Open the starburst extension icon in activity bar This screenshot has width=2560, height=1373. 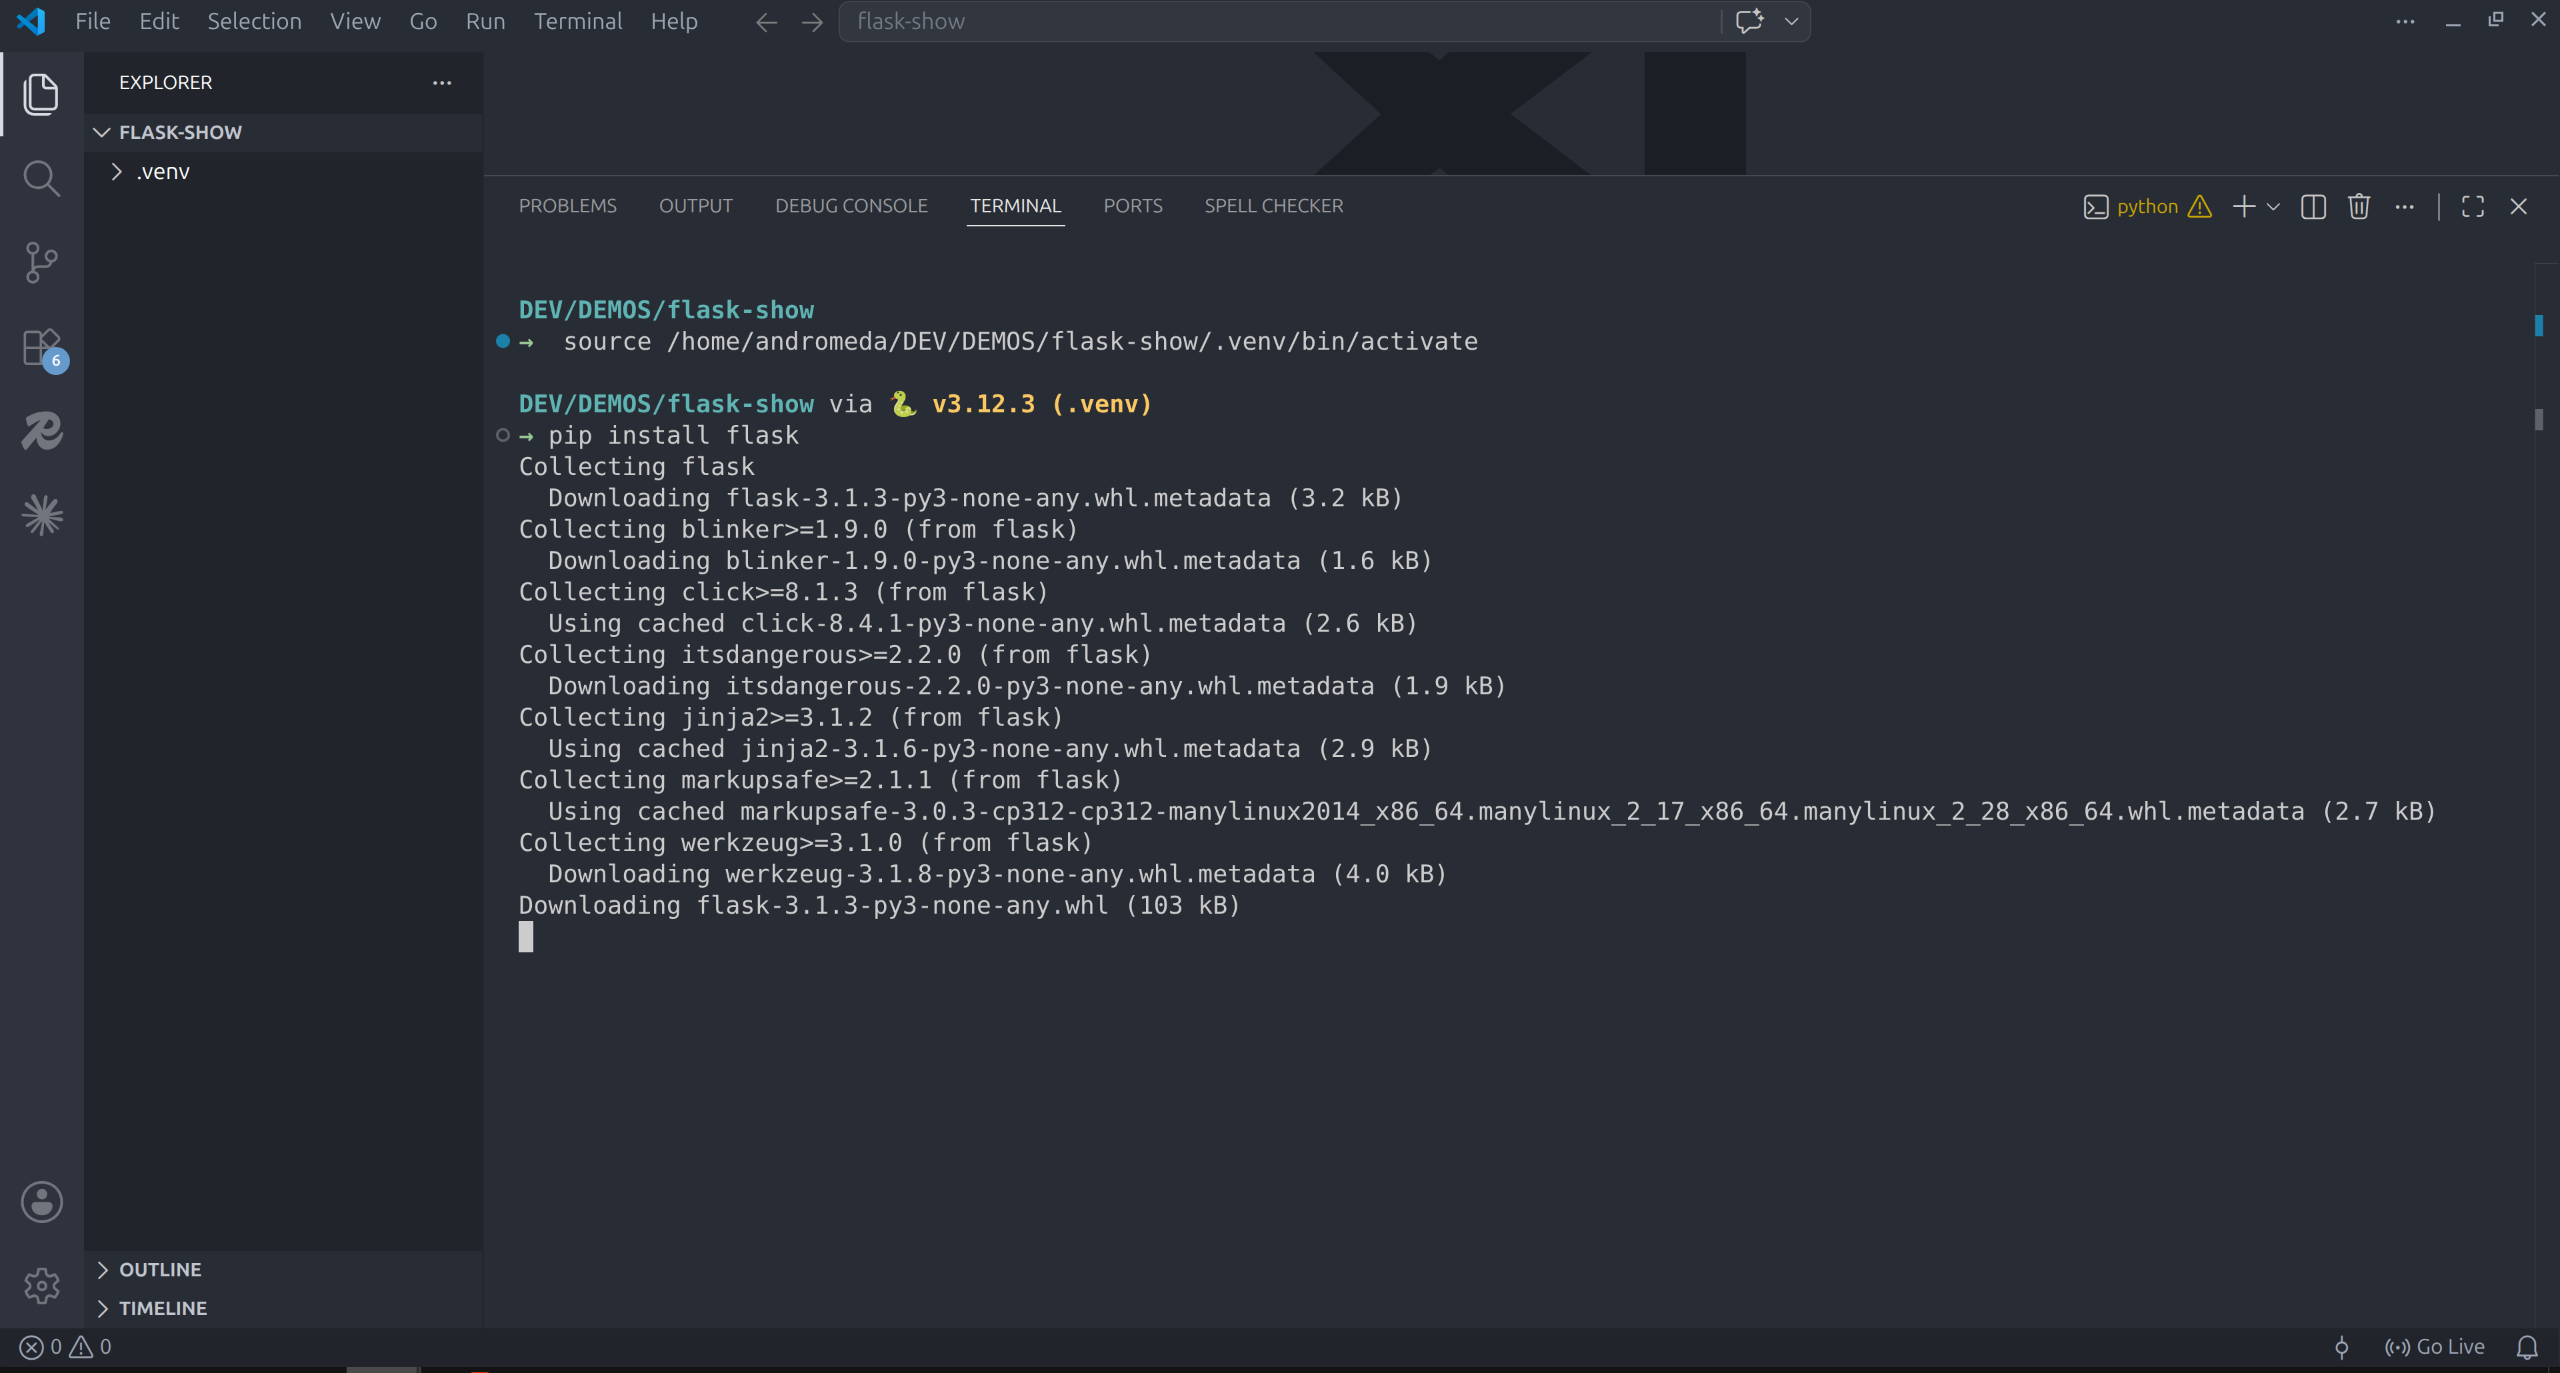click(42, 515)
